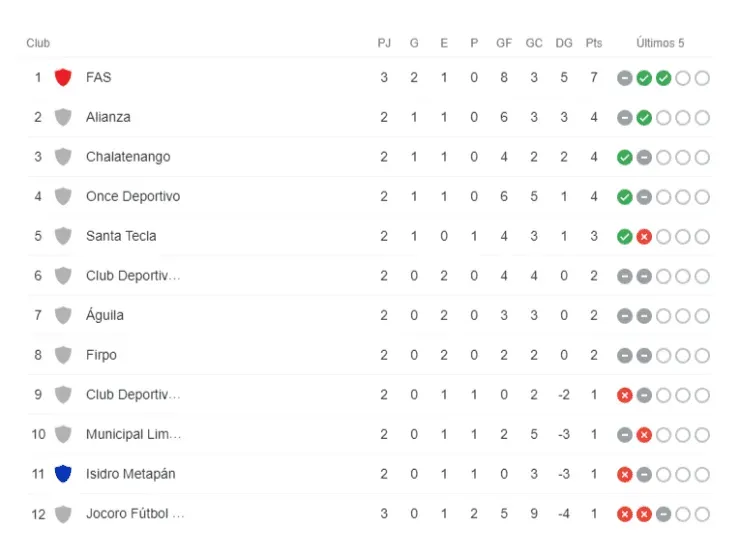Click the red FAS club crest
This screenshot has height=557, width=740.
coord(63,77)
